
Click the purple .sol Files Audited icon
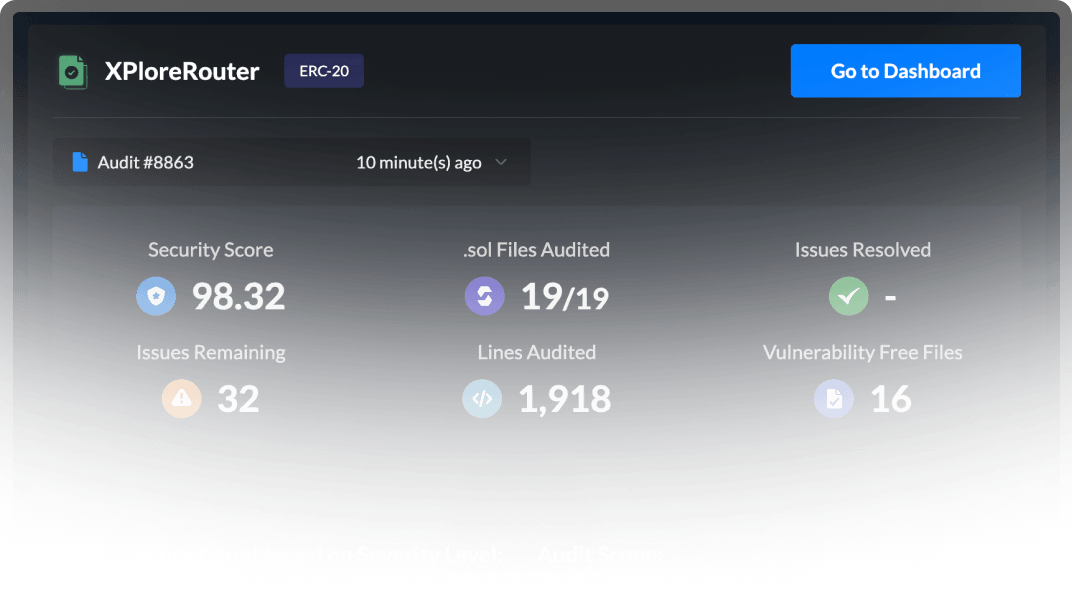485,296
